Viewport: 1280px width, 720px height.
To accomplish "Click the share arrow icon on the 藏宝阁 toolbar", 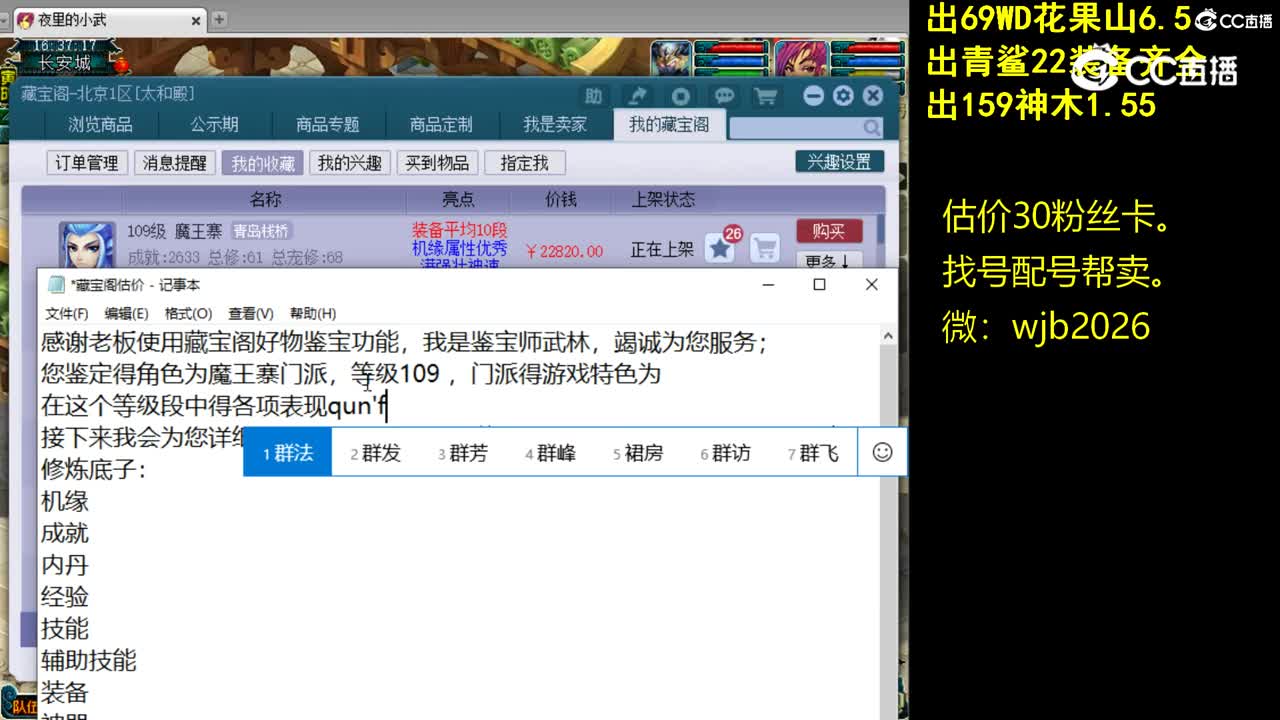I will [x=638, y=96].
